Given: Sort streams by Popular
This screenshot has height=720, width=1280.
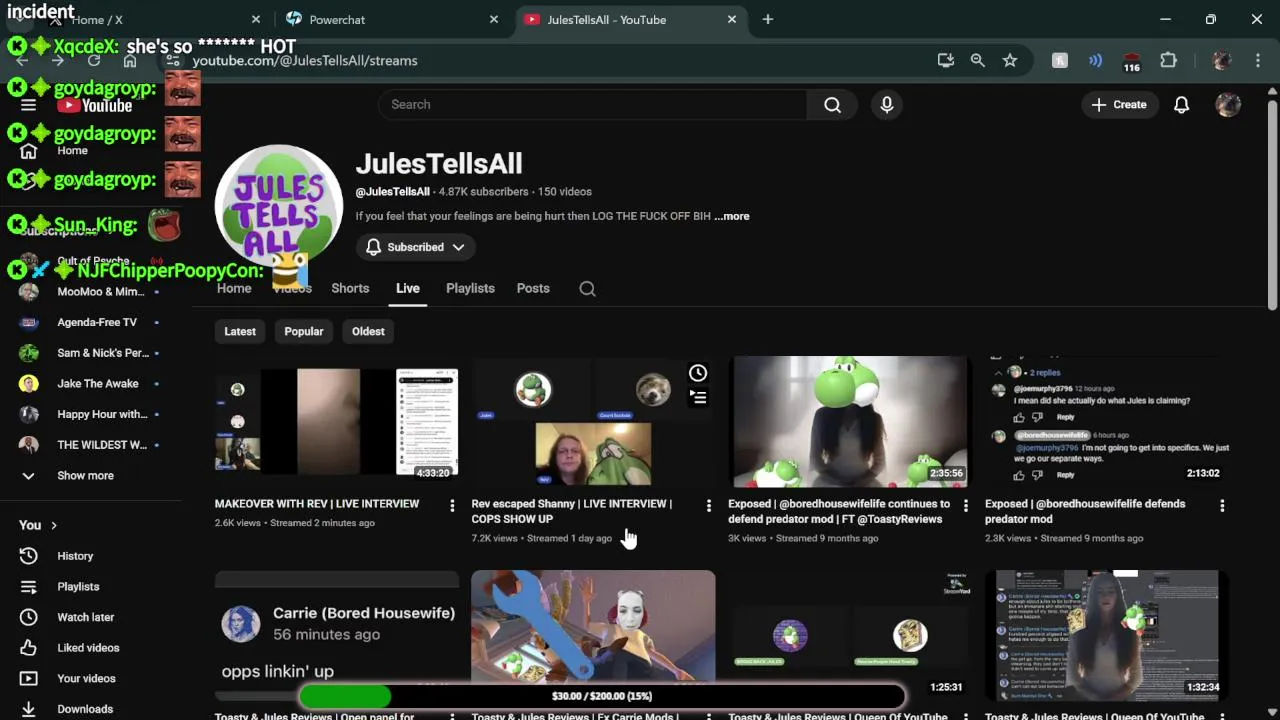Looking at the screenshot, I should (304, 331).
